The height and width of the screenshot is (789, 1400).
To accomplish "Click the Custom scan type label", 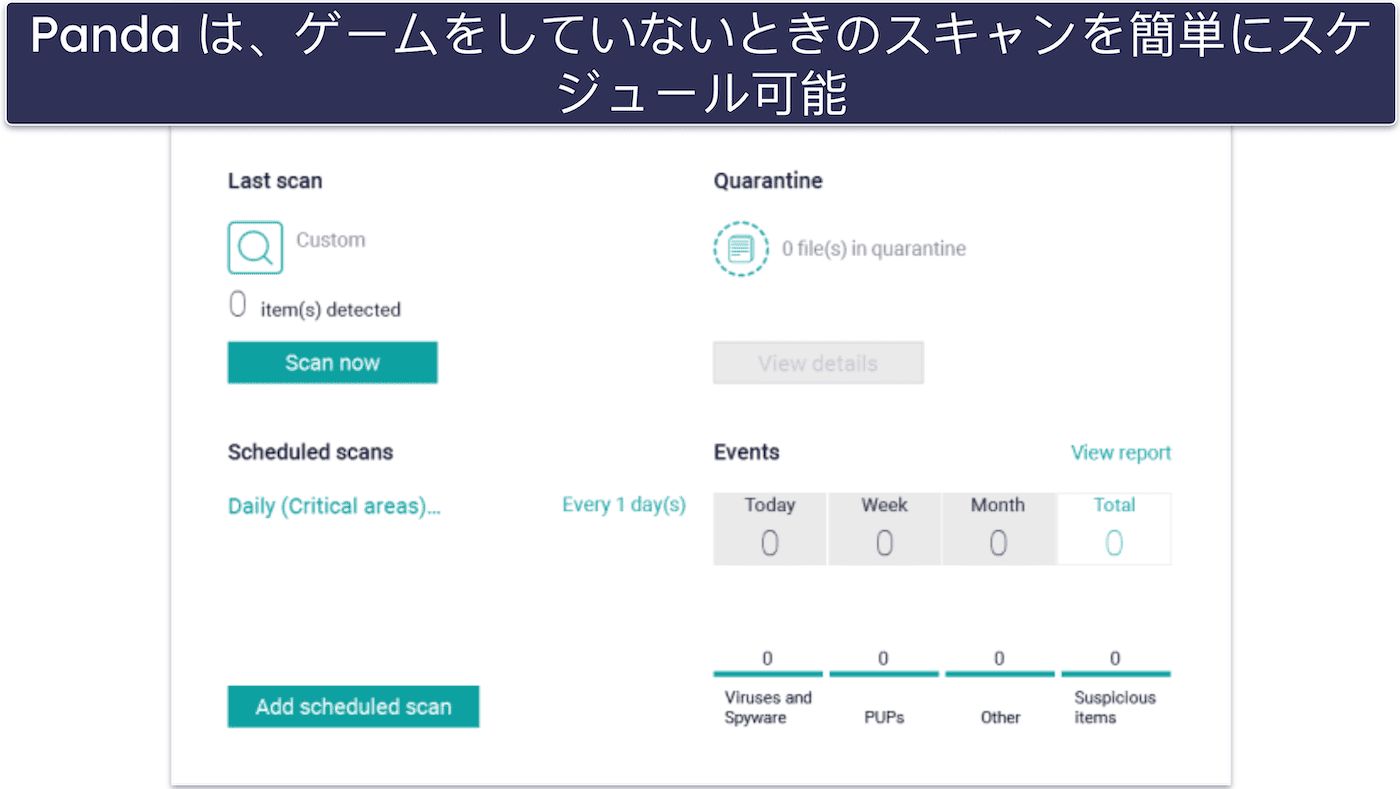I will (331, 240).
